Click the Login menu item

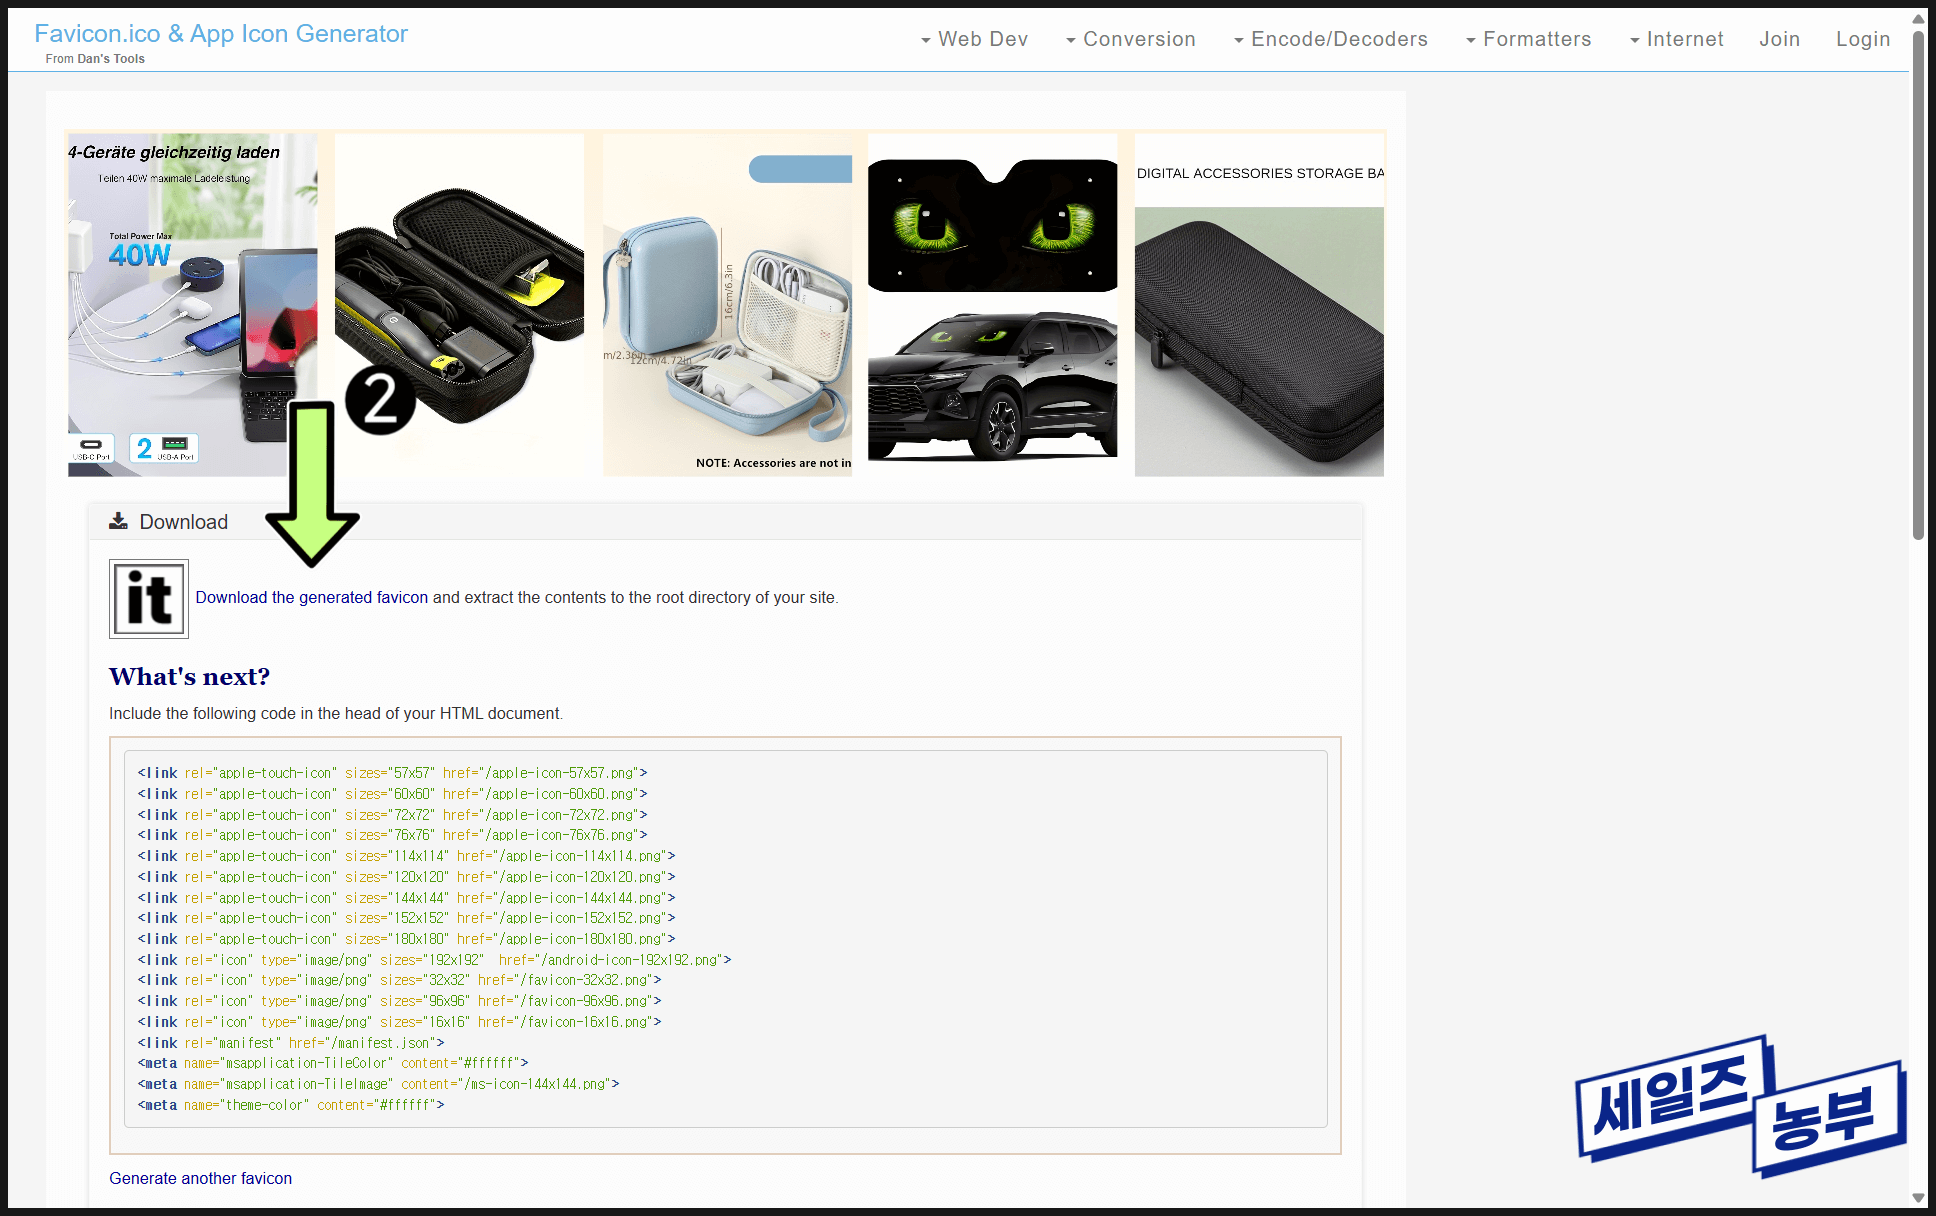pyautogui.click(x=1862, y=39)
